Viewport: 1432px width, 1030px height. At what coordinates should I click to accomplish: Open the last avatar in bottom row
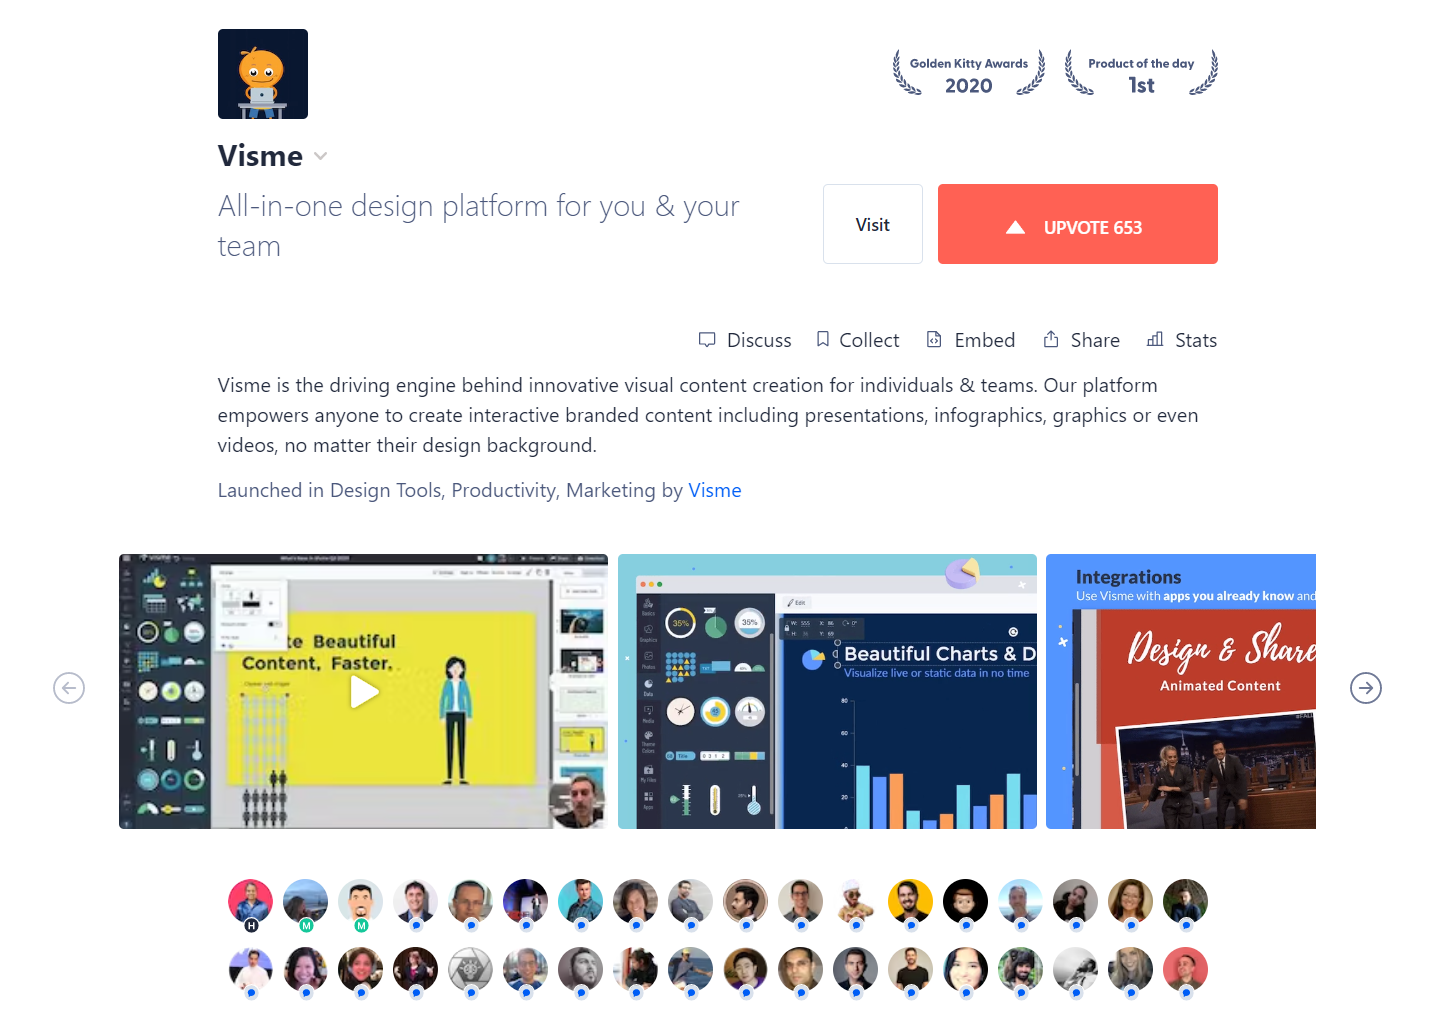pos(1185,969)
